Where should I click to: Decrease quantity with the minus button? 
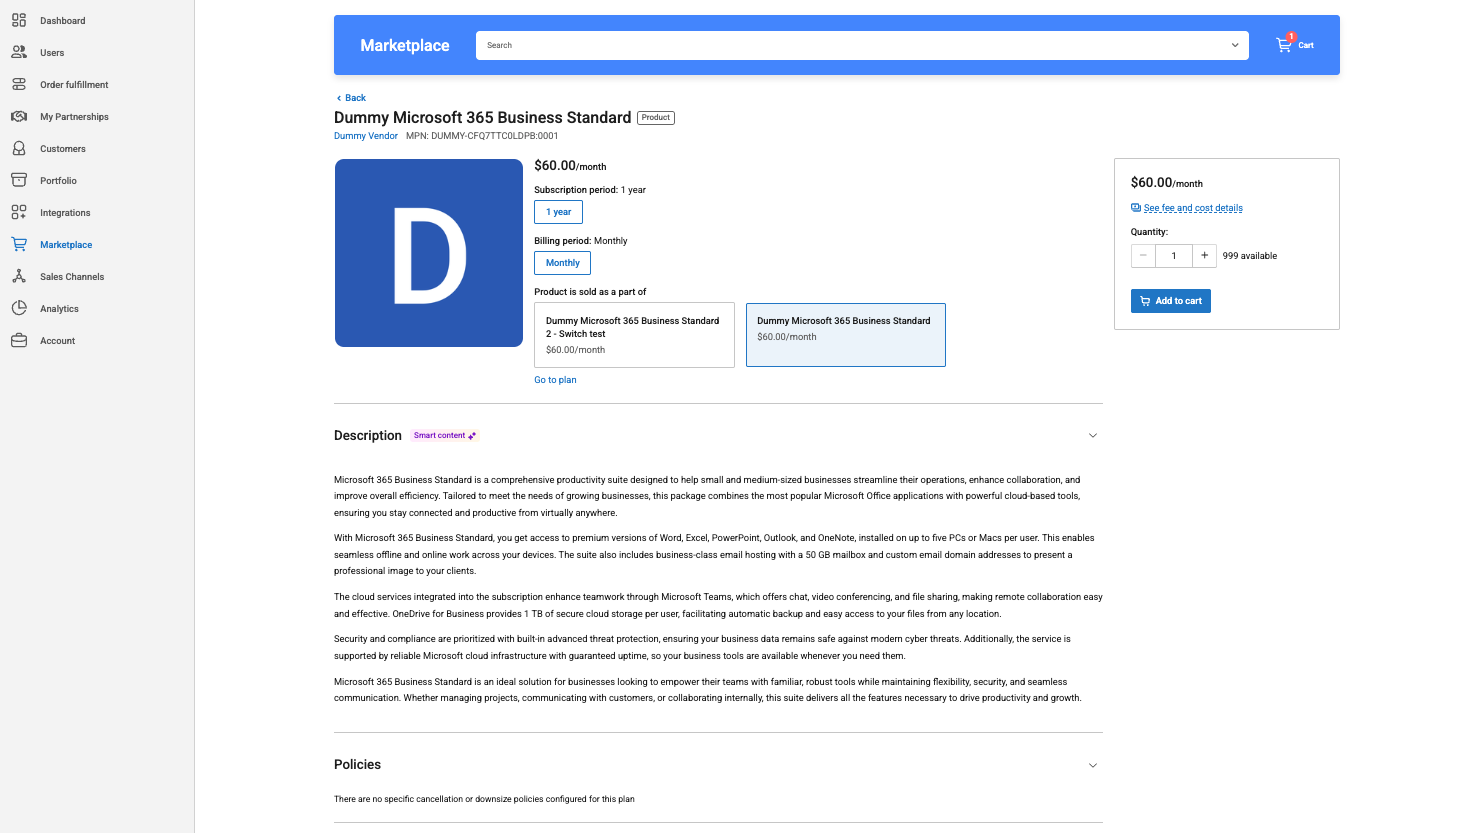pyautogui.click(x=1143, y=256)
